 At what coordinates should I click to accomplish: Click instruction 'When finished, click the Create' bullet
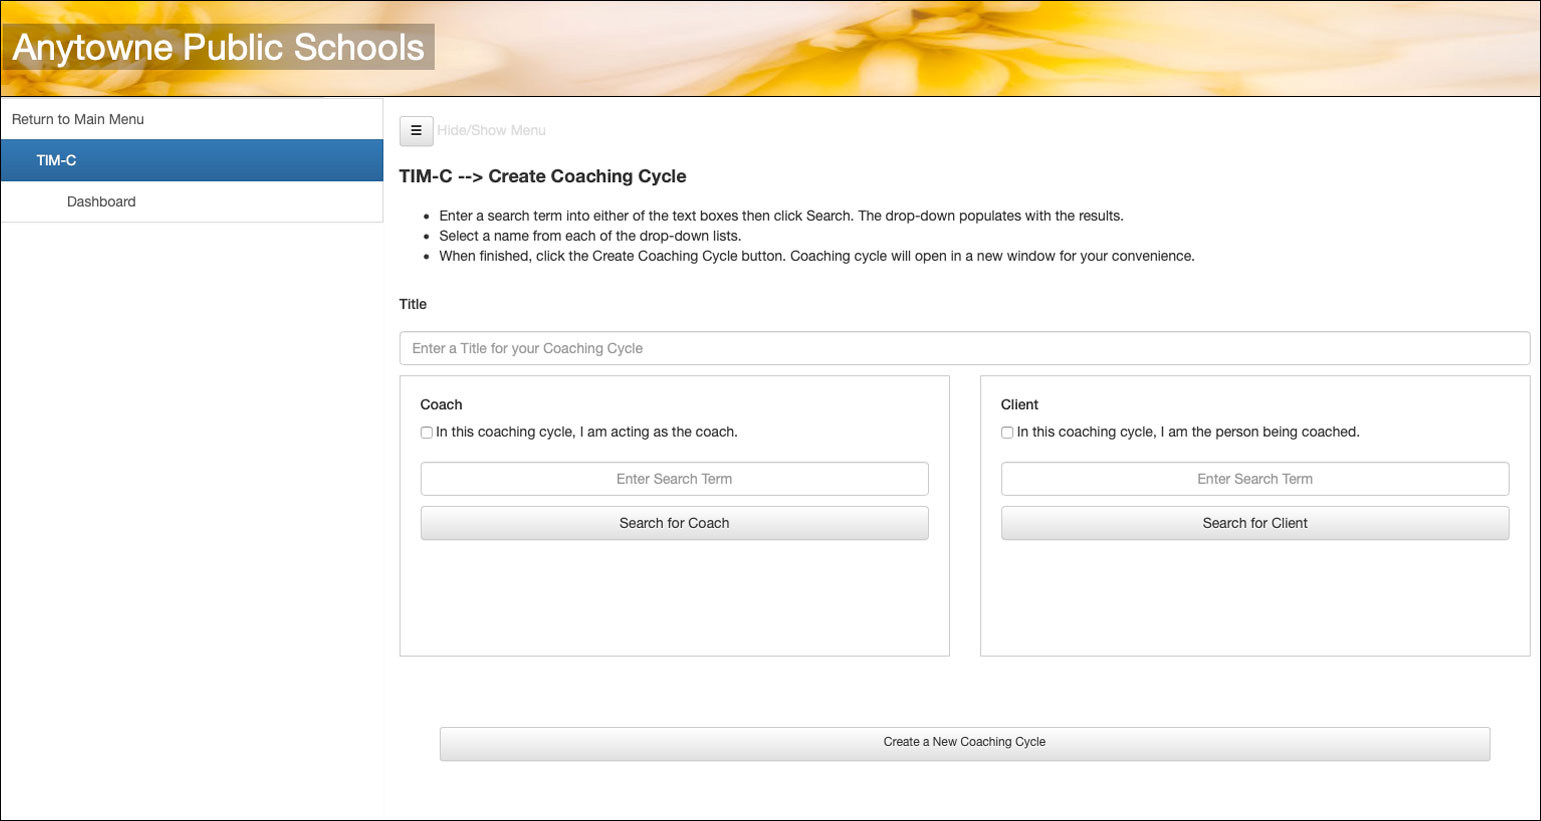click(817, 256)
